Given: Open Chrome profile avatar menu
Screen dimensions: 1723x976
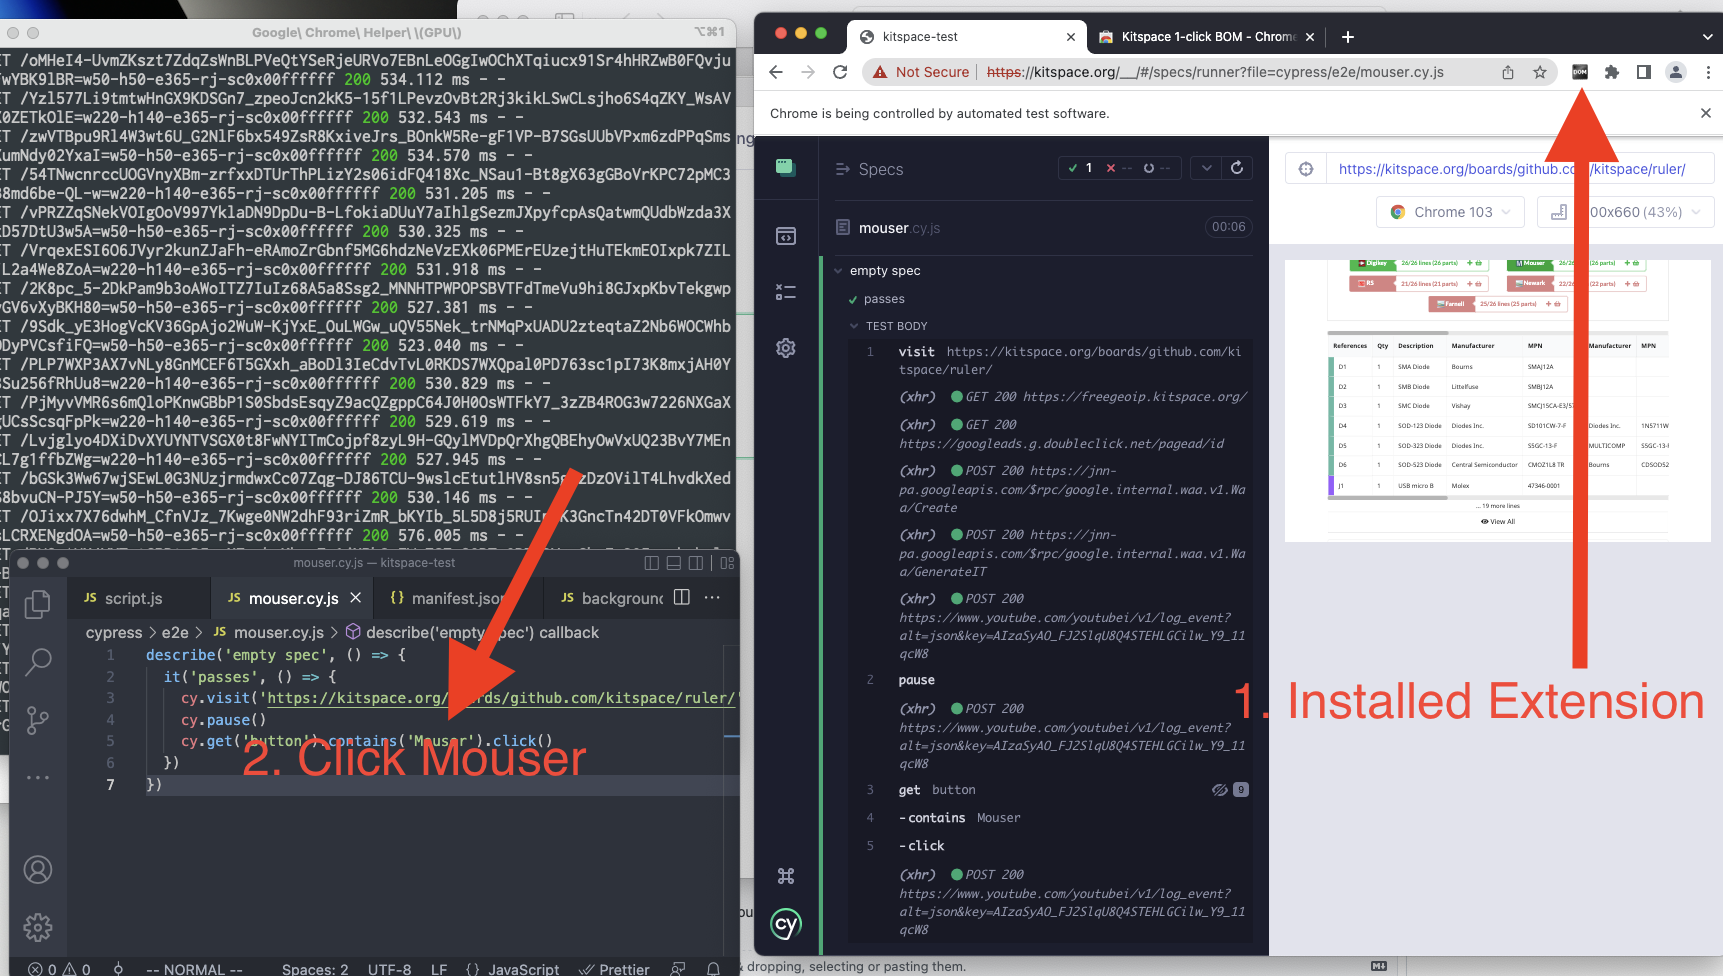Looking at the screenshot, I should 1676,72.
